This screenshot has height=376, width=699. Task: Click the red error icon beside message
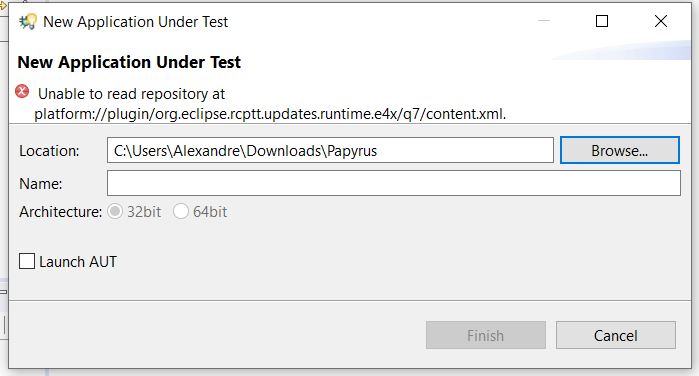click(22, 92)
